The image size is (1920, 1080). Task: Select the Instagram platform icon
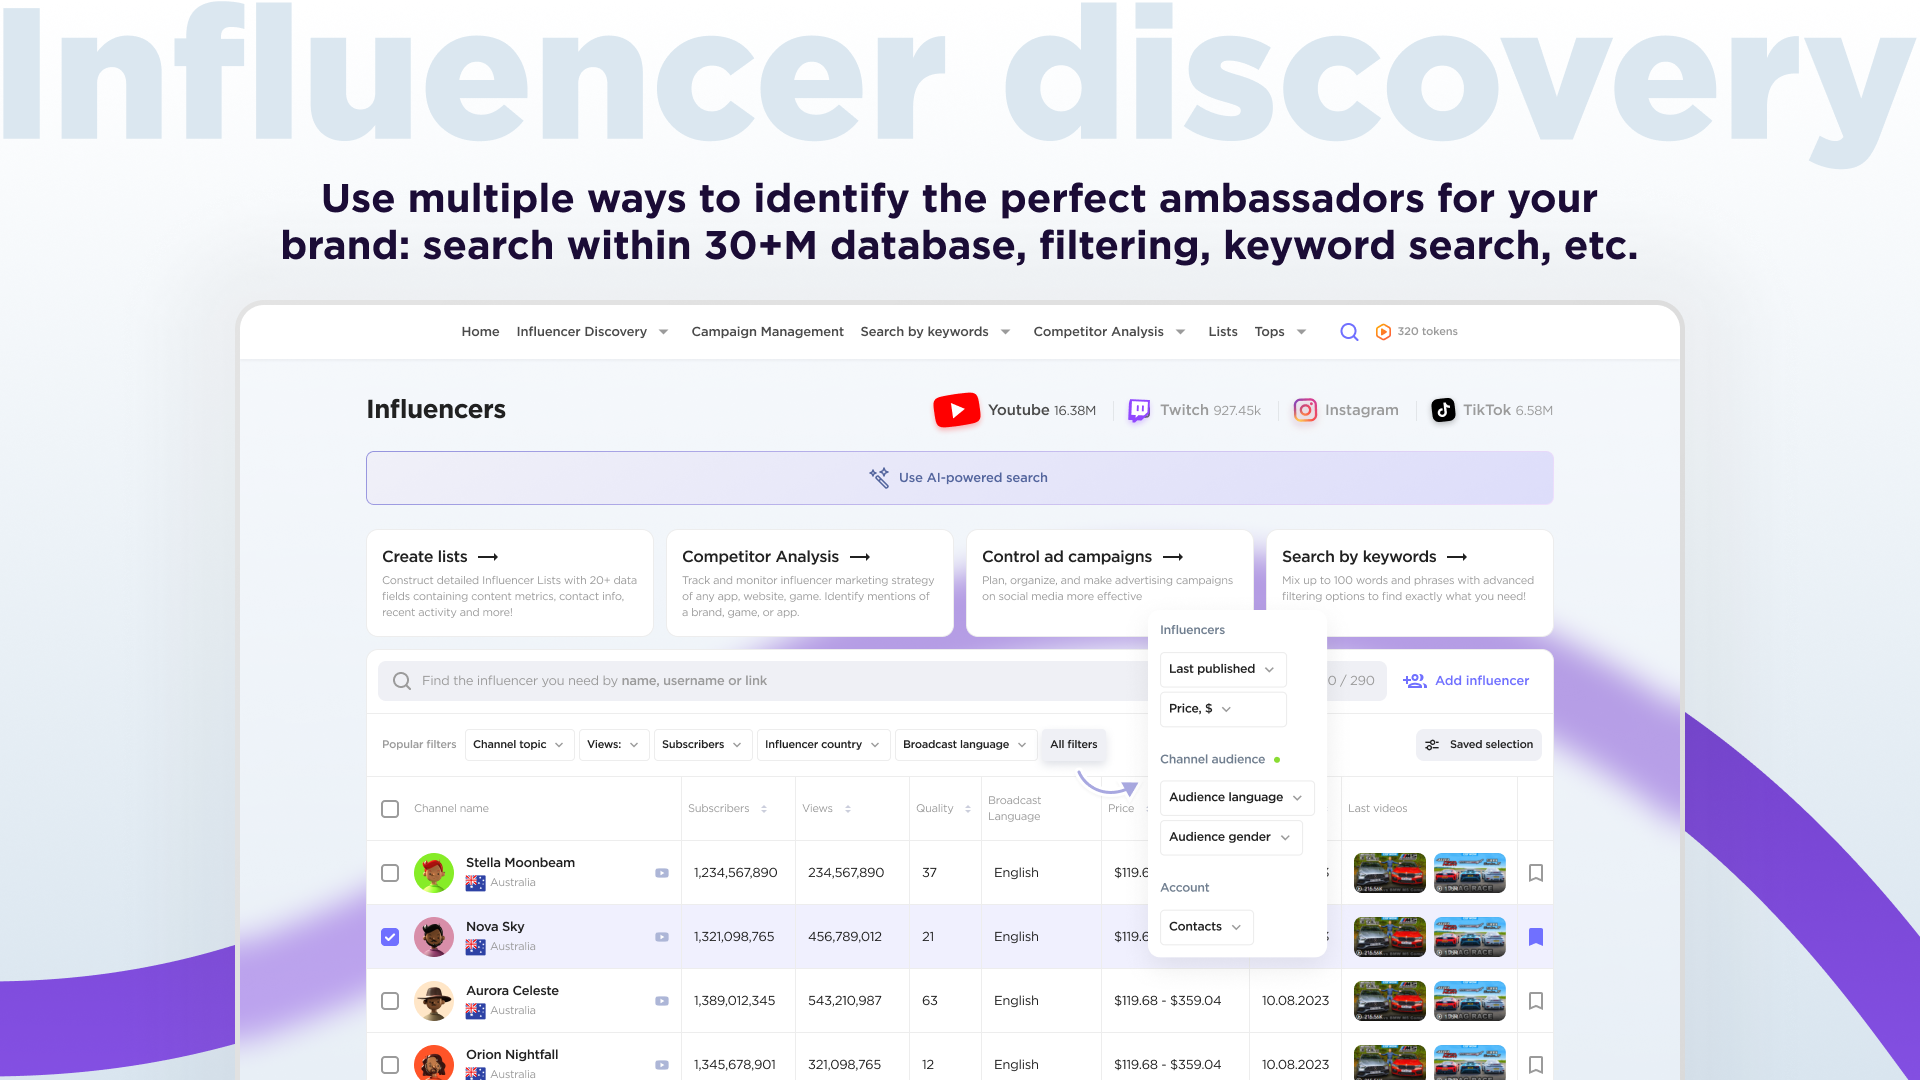point(1305,410)
